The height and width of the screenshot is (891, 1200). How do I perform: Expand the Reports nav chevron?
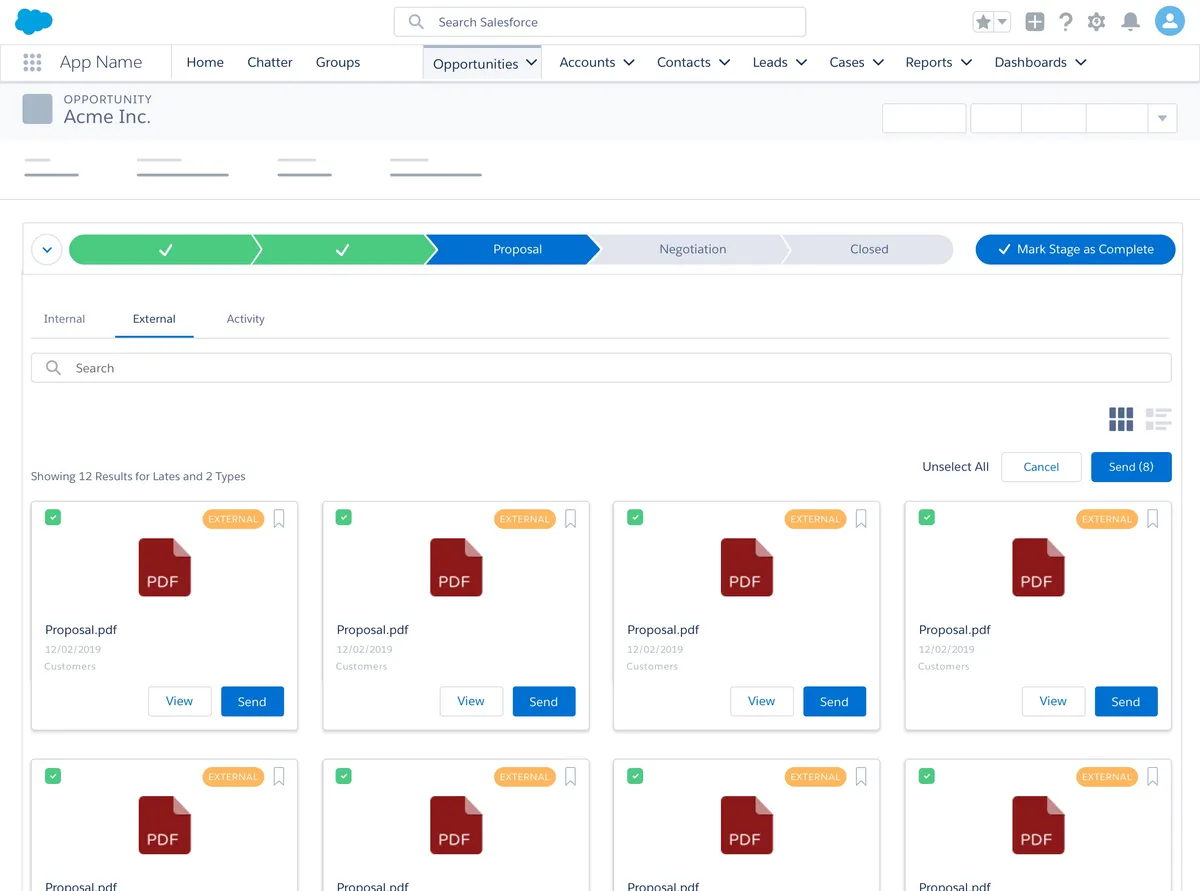(967, 62)
